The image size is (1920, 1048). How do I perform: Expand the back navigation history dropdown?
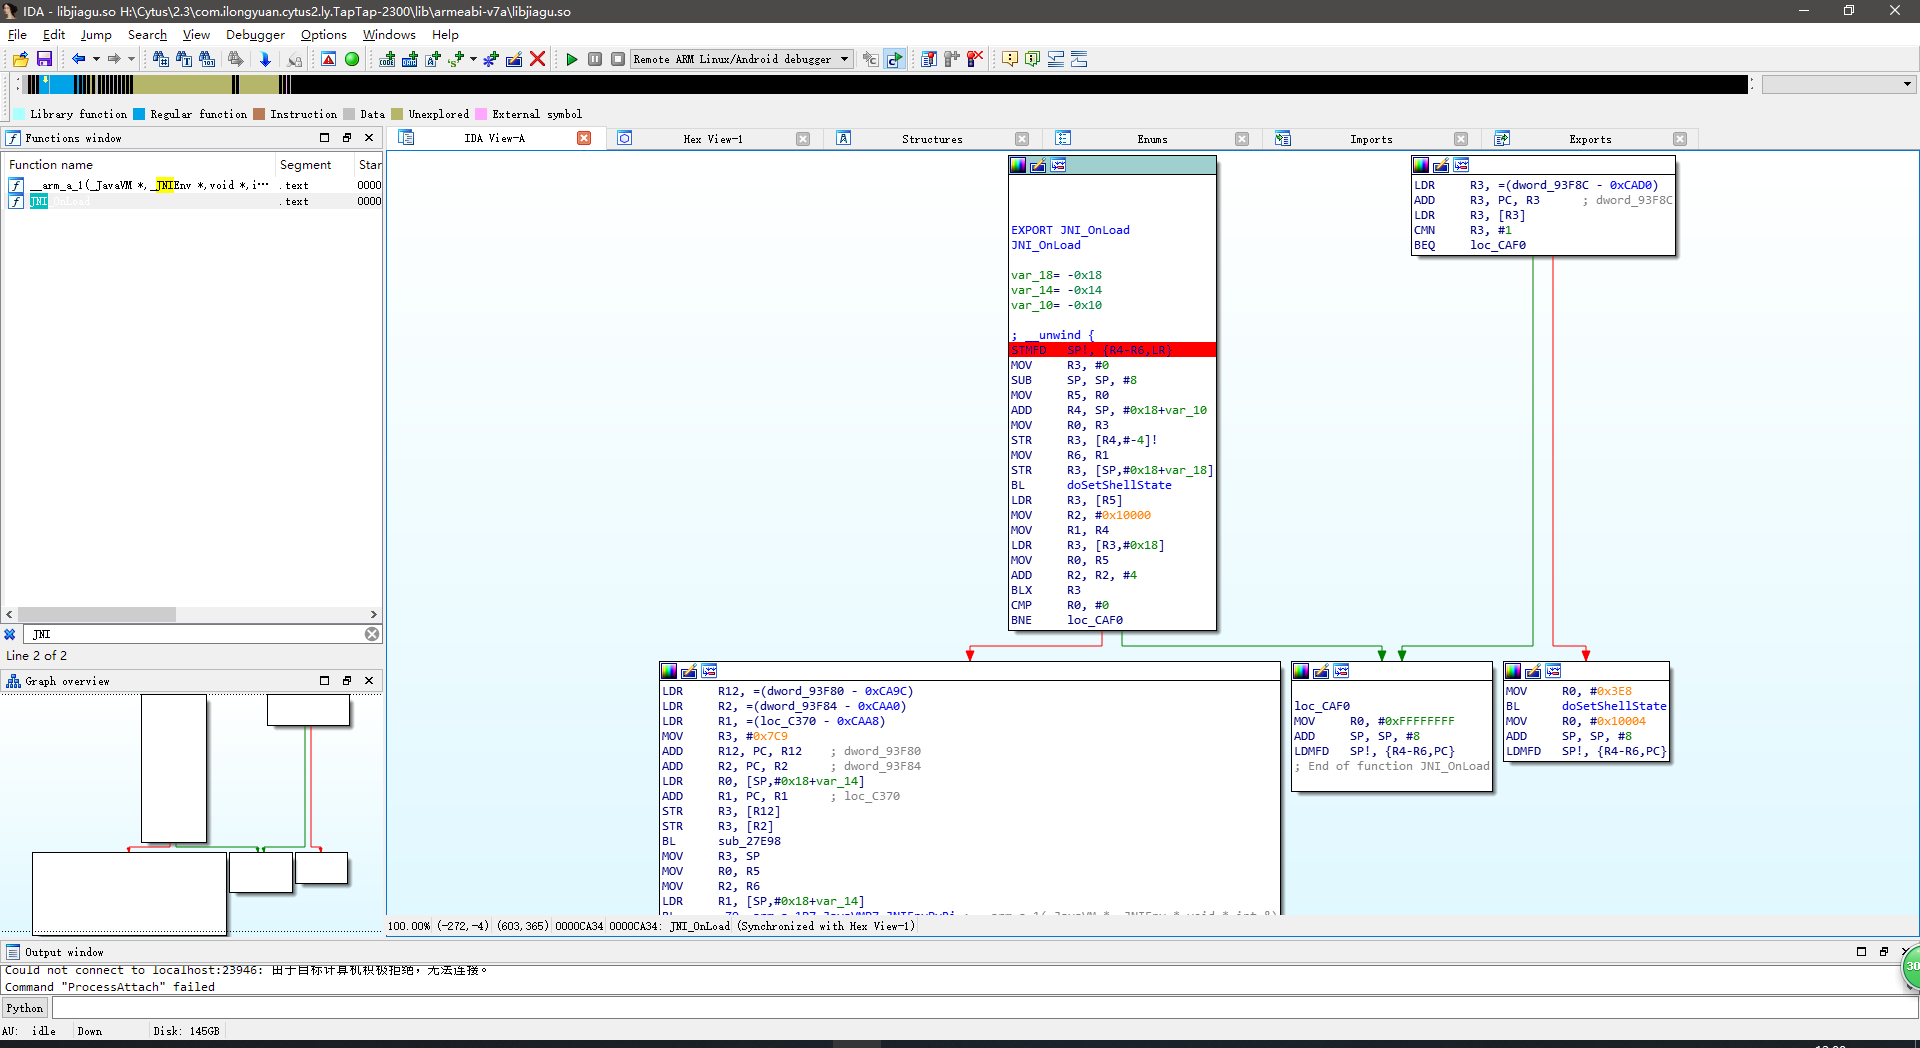pyautogui.click(x=96, y=59)
